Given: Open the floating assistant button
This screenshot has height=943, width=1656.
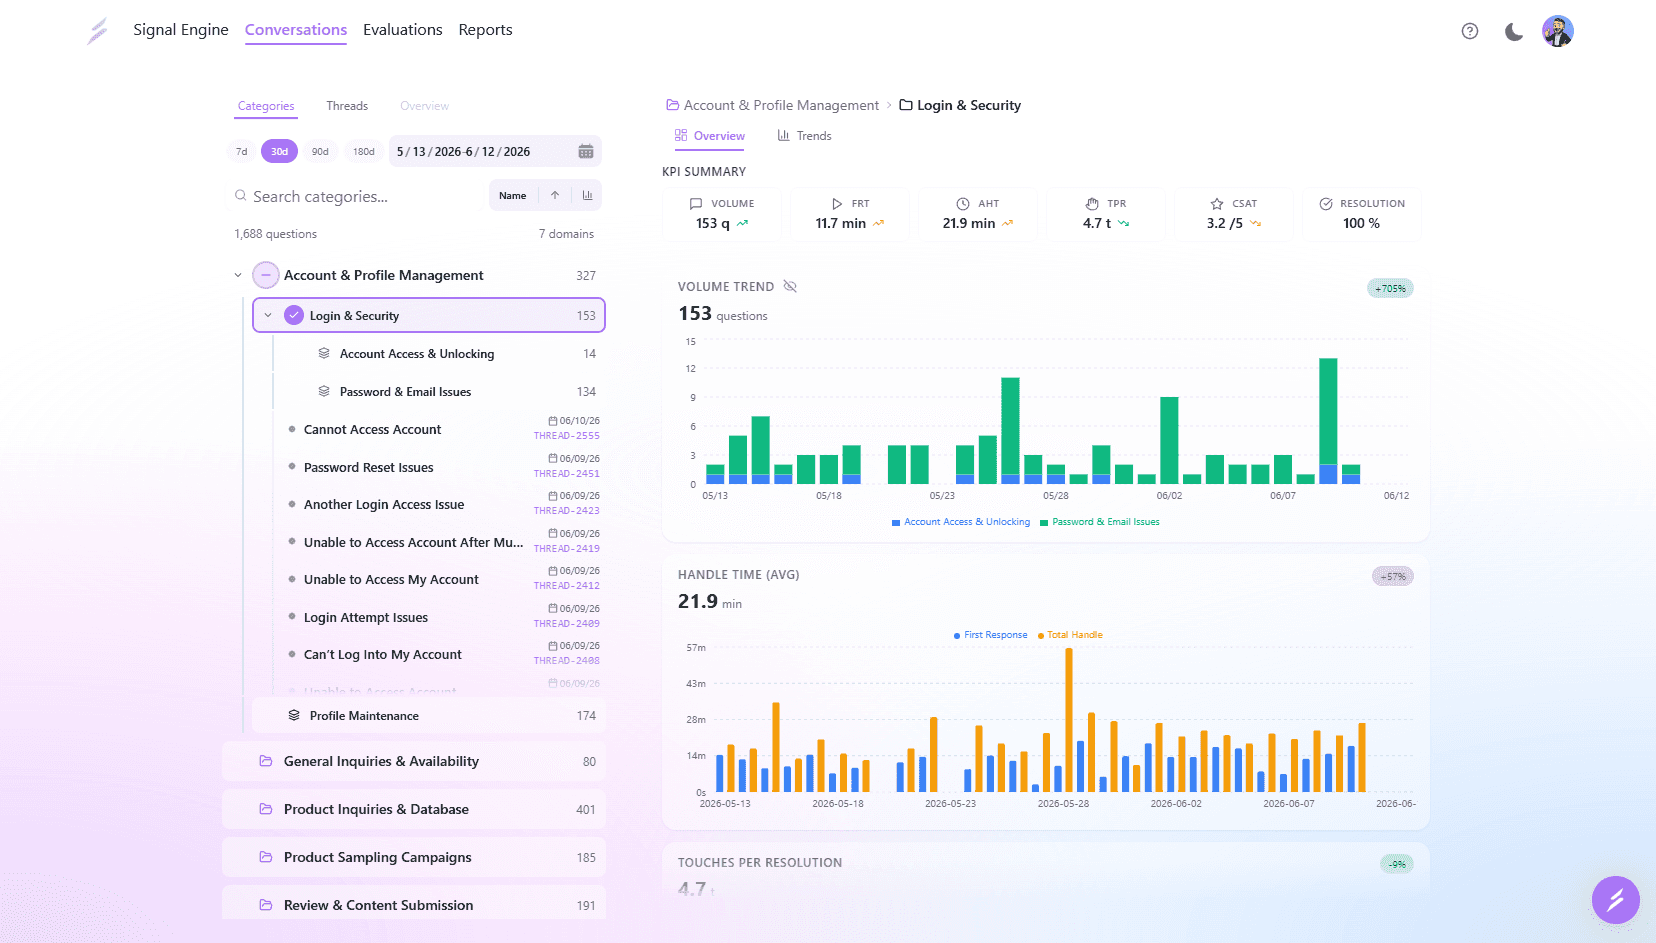Looking at the screenshot, I should click(x=1616, y=900).
